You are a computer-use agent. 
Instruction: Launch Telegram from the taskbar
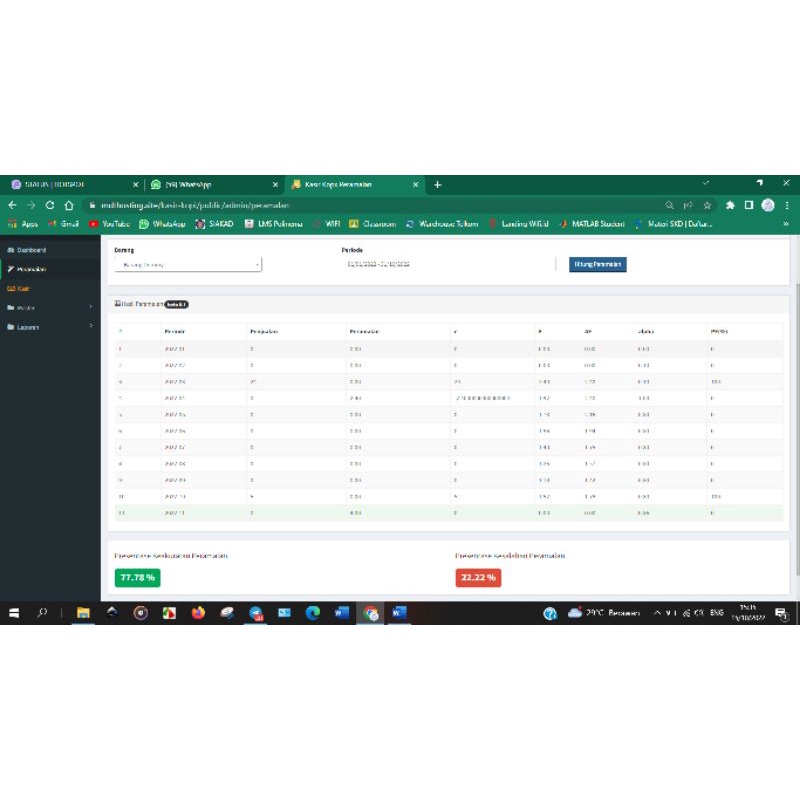[x=256, y=613]
